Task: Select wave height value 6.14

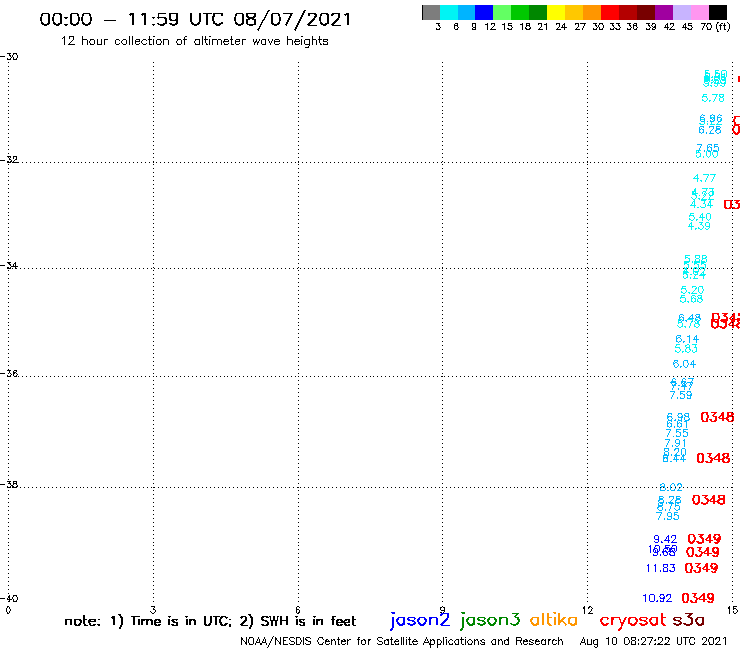Action: [687, 339]
